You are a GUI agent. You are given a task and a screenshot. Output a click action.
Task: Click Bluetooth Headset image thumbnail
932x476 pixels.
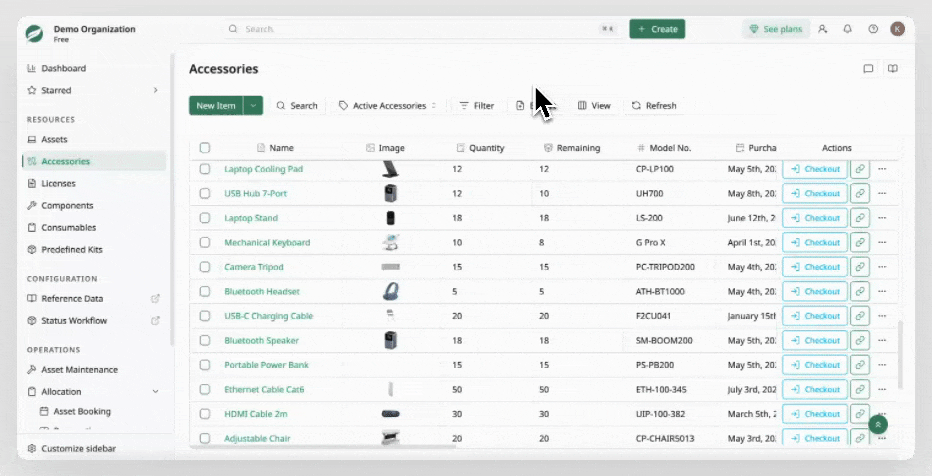click(x=391, y=291)
